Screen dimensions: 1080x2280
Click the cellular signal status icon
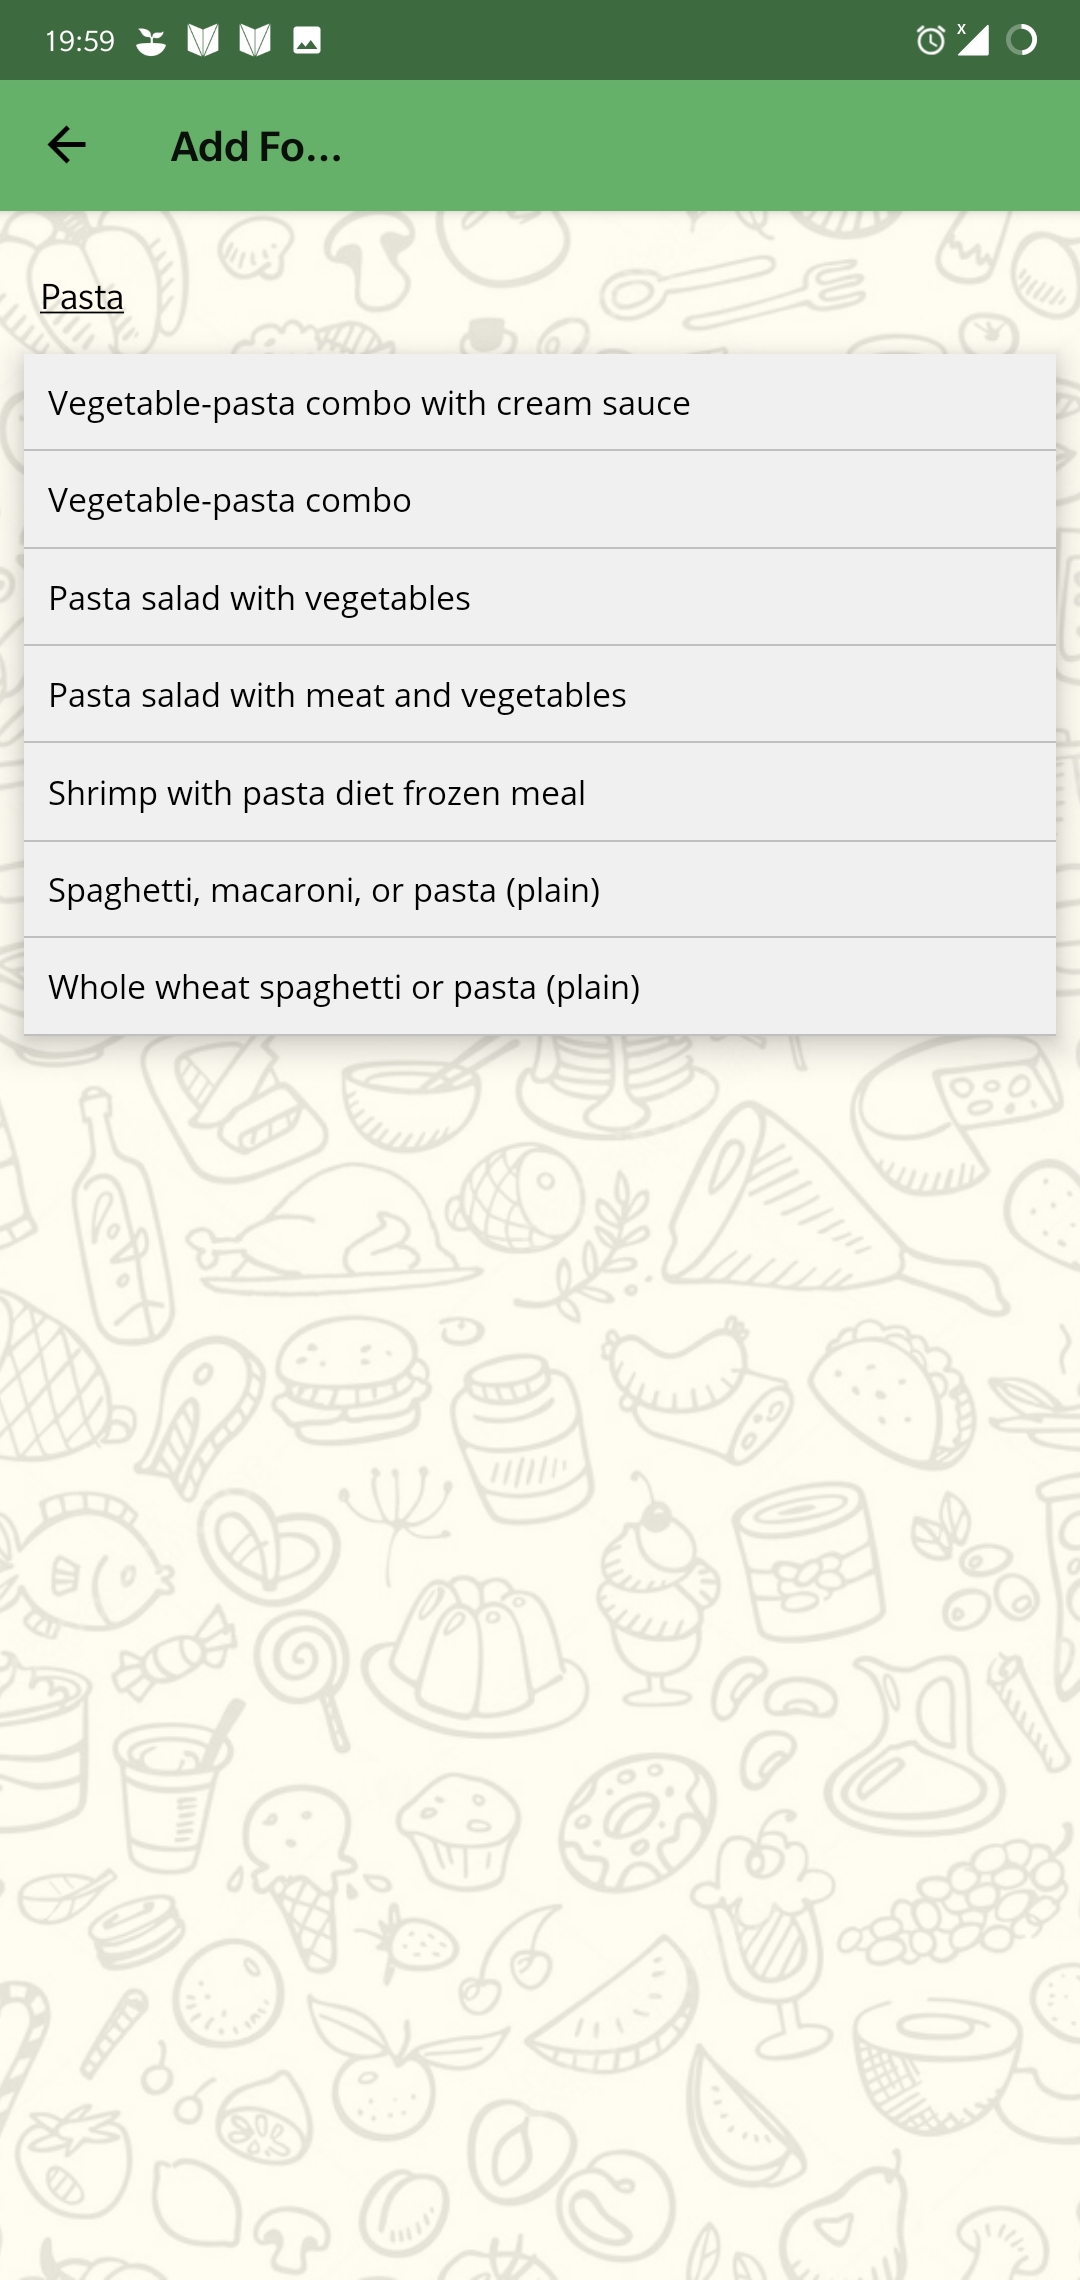pyautogui.click(x=972, y=41)
